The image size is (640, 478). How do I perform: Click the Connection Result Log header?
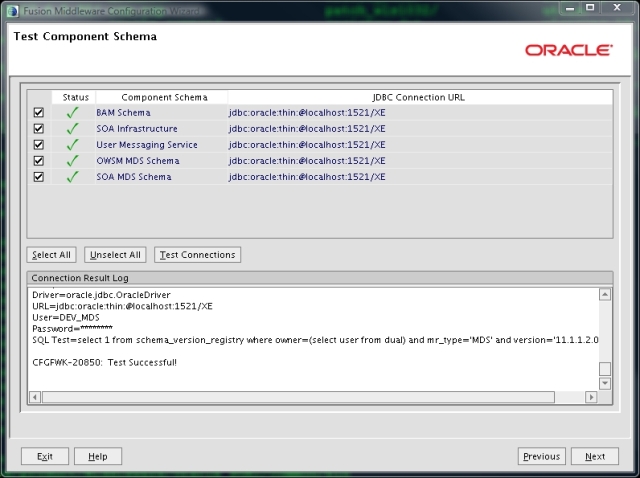320,278
